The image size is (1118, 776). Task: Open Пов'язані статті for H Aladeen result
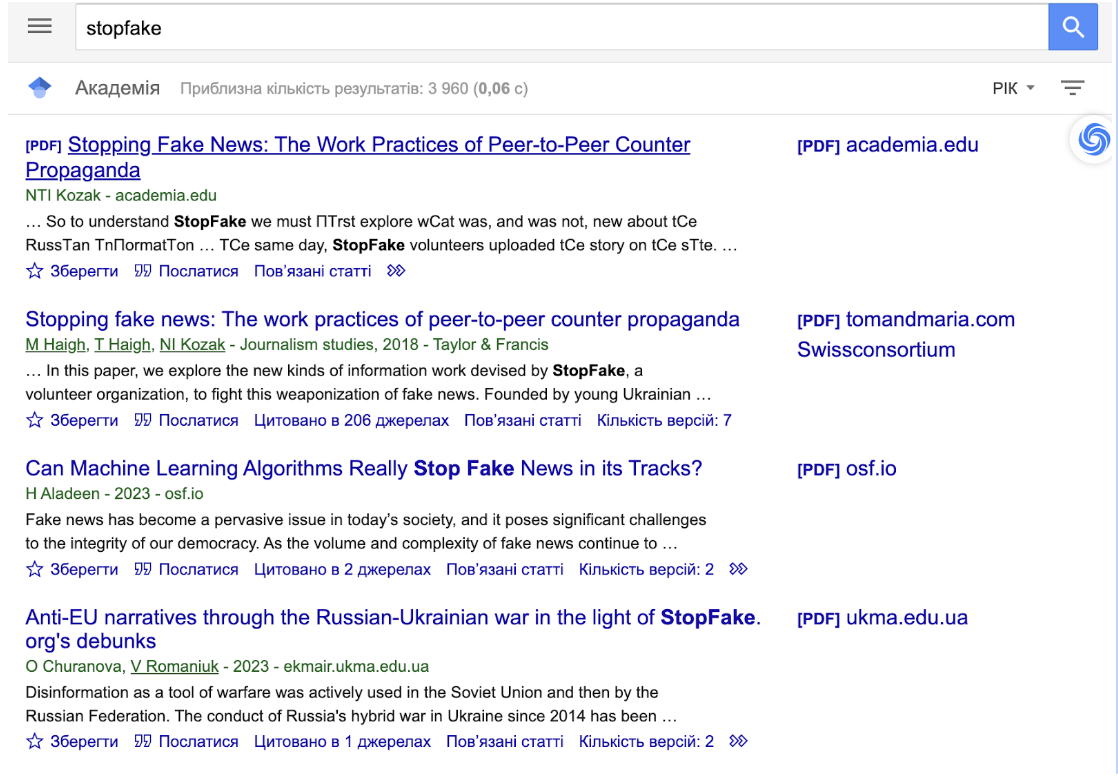(505, 569)
